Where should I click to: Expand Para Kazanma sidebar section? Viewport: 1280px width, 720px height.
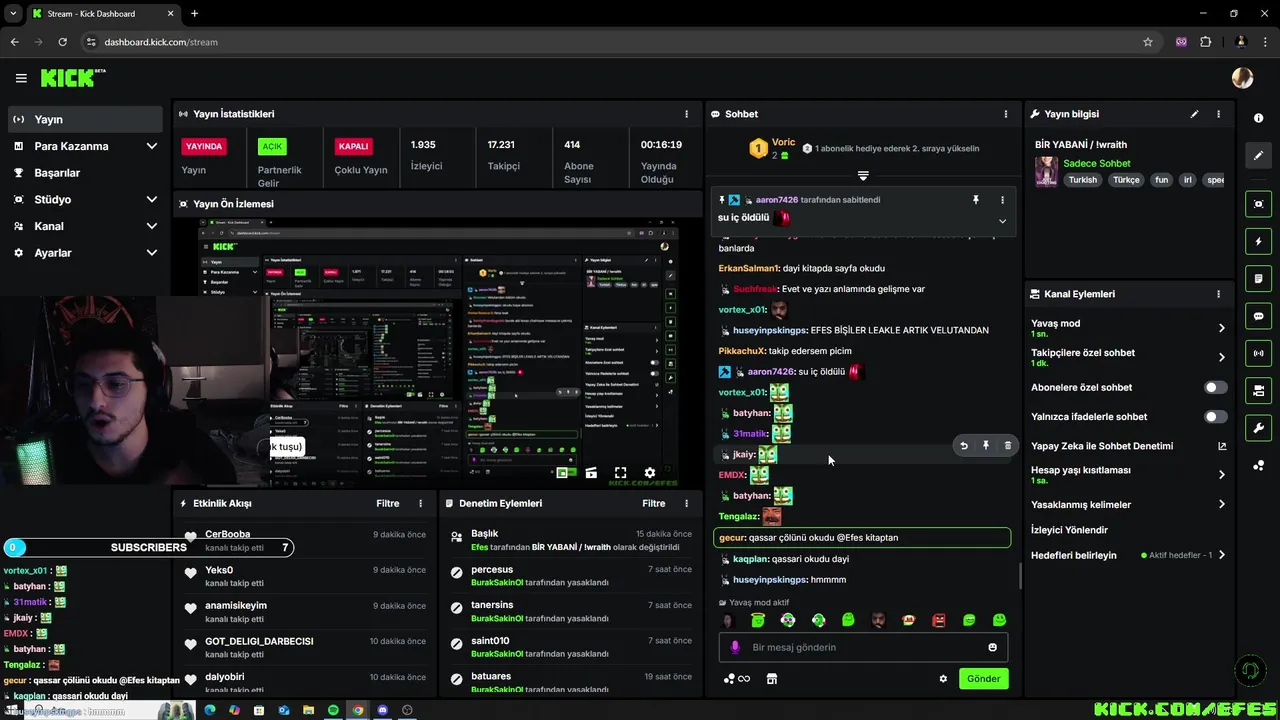click(151, 146)
